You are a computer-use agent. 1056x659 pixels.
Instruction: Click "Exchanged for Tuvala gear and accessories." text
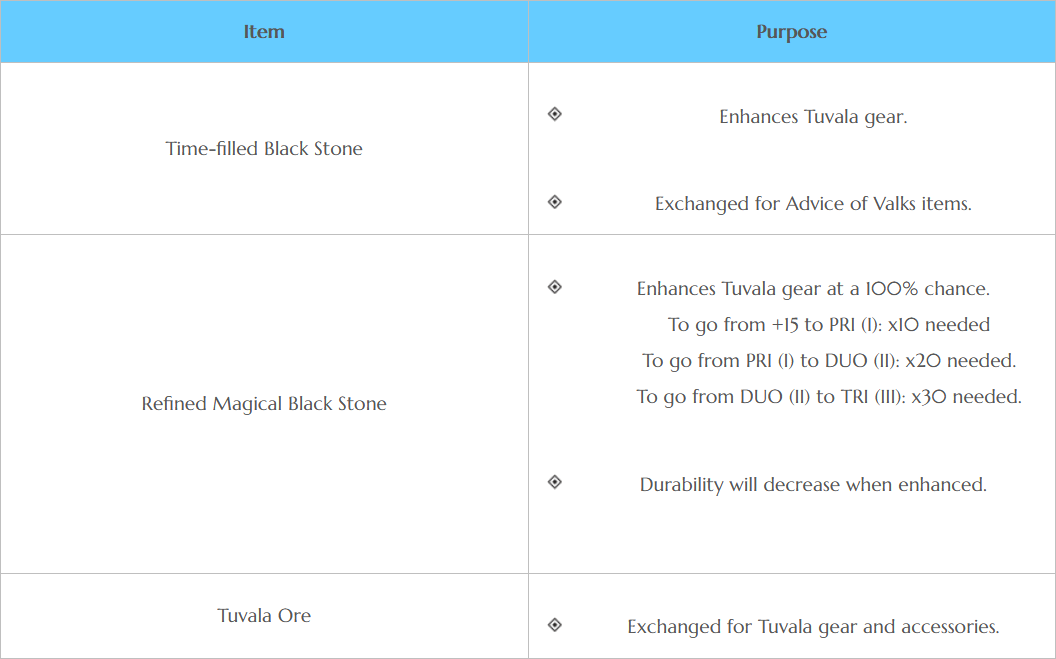(x=813, y=627)
